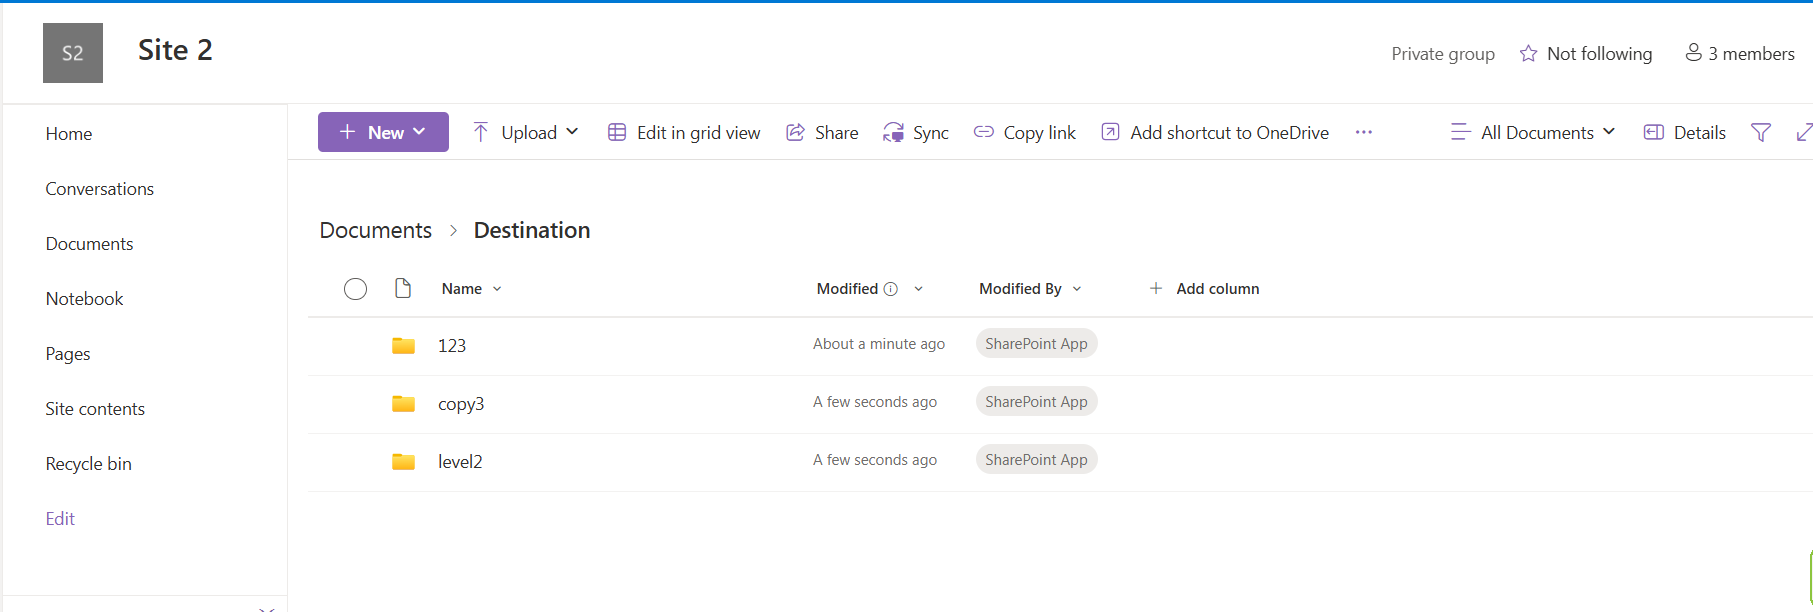1813x612 pixels.
Task: Click the copy3 folder icon
Action: [x=403, y=404]
